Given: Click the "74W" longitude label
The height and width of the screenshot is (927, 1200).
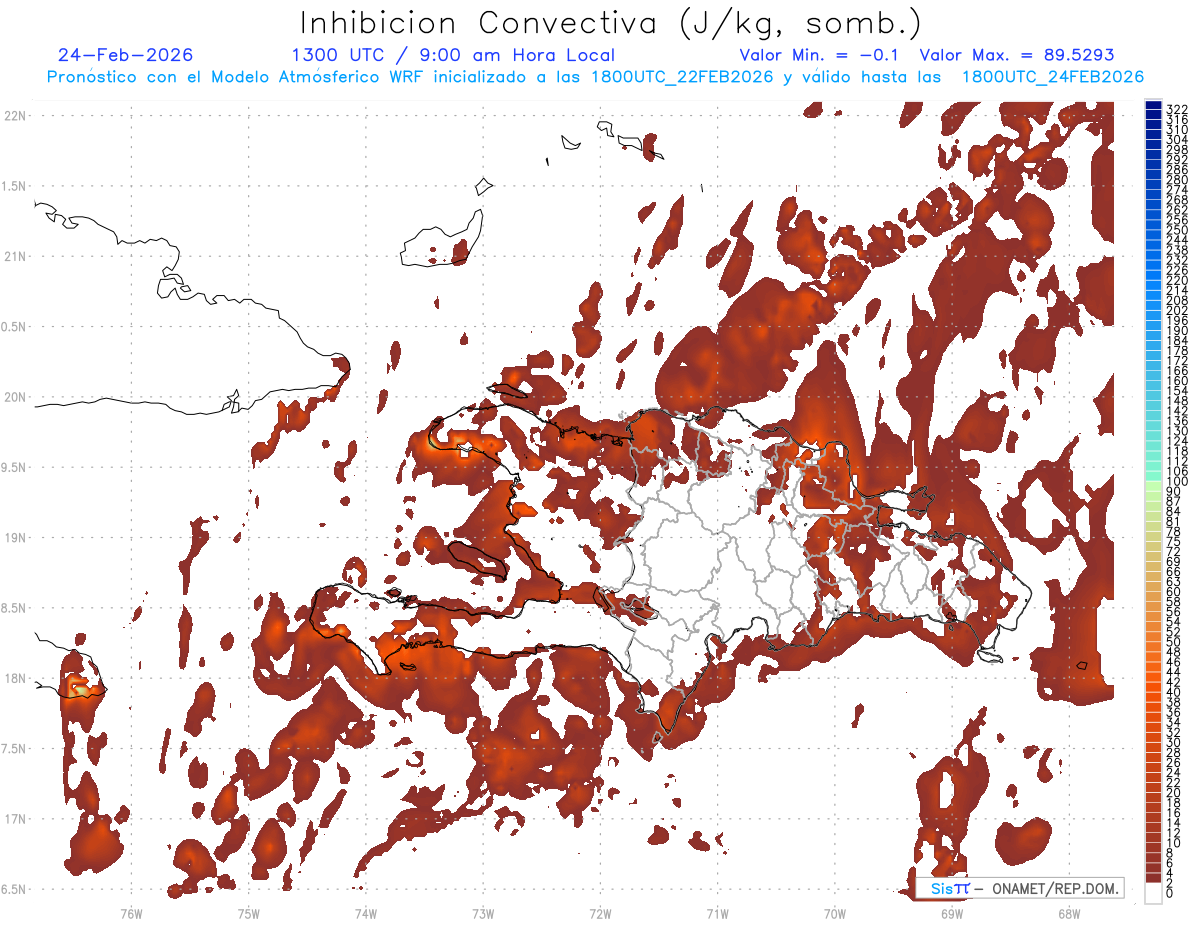Looking at the screenshot, I should click(365, 913).
